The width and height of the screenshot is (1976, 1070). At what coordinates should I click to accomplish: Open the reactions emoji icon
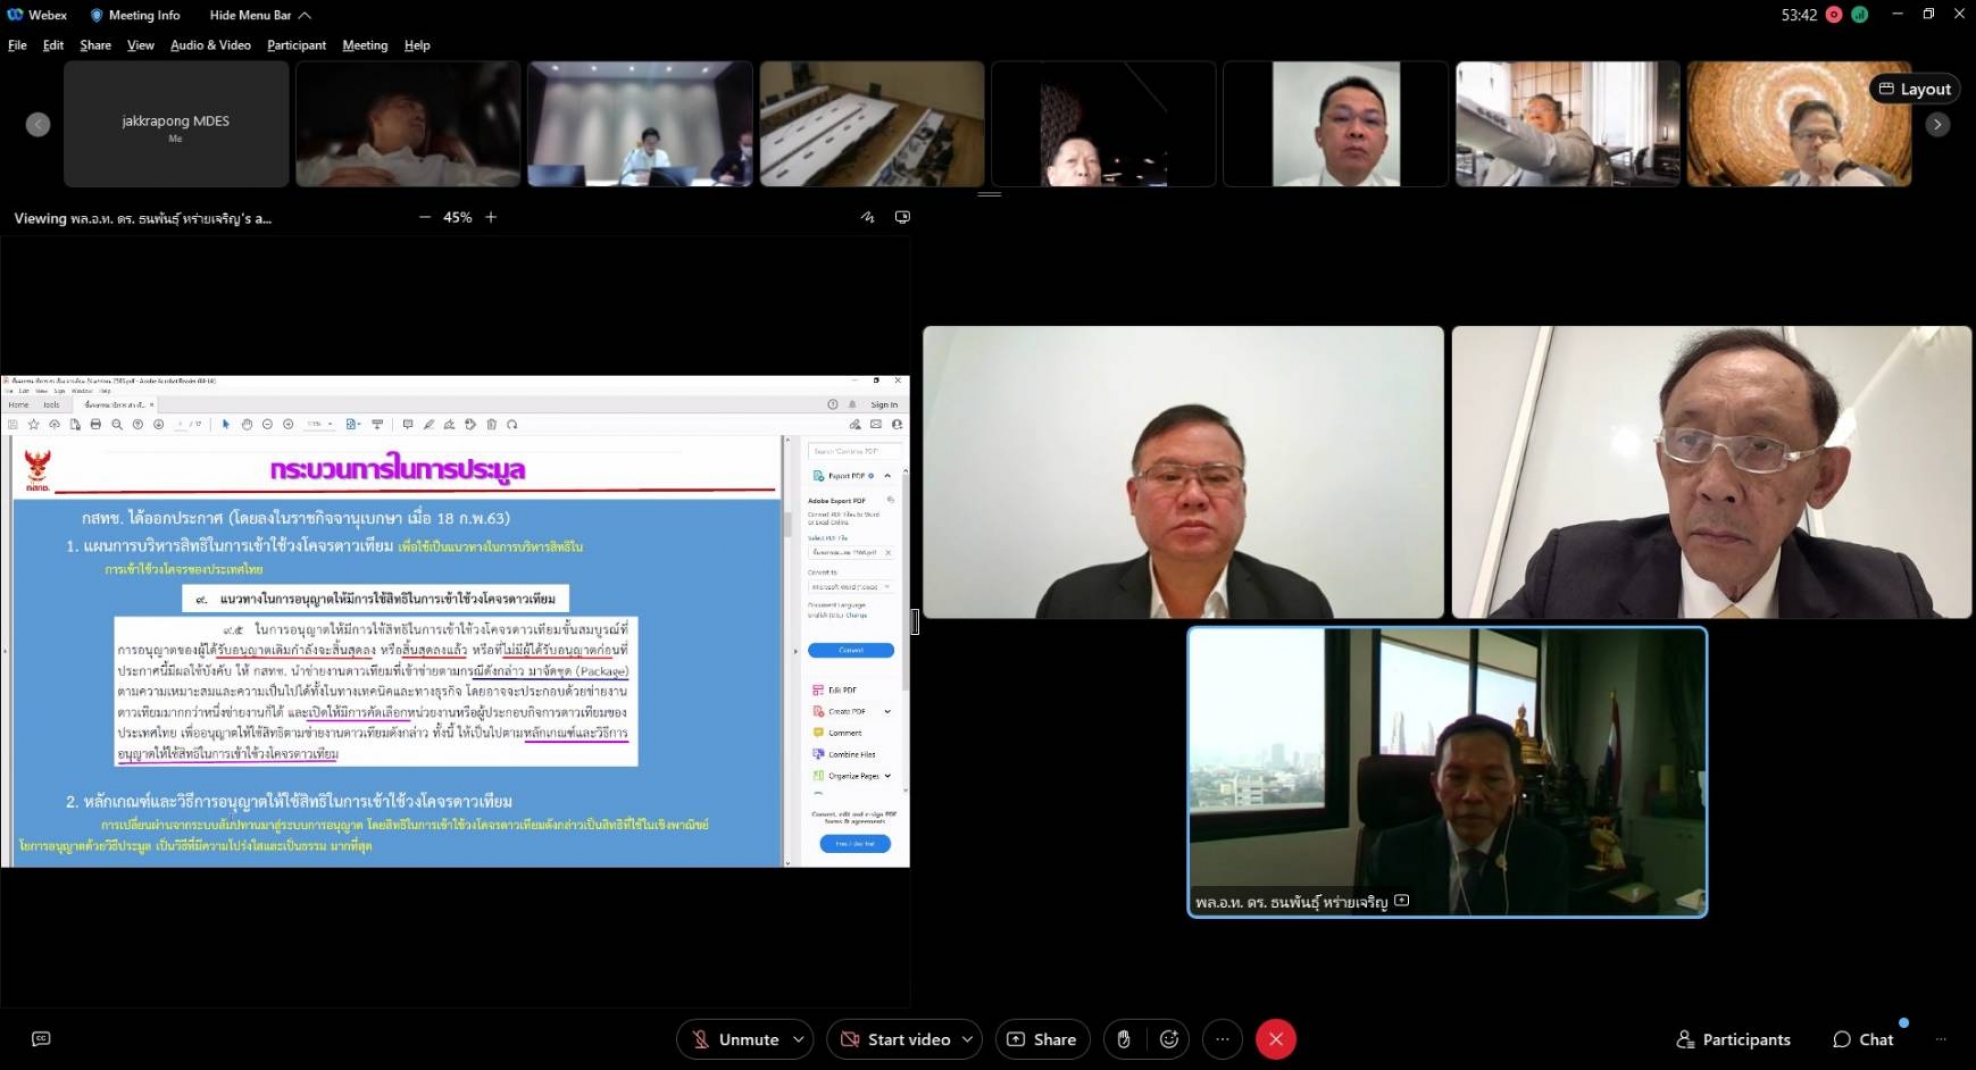tap(1169, 1039)
